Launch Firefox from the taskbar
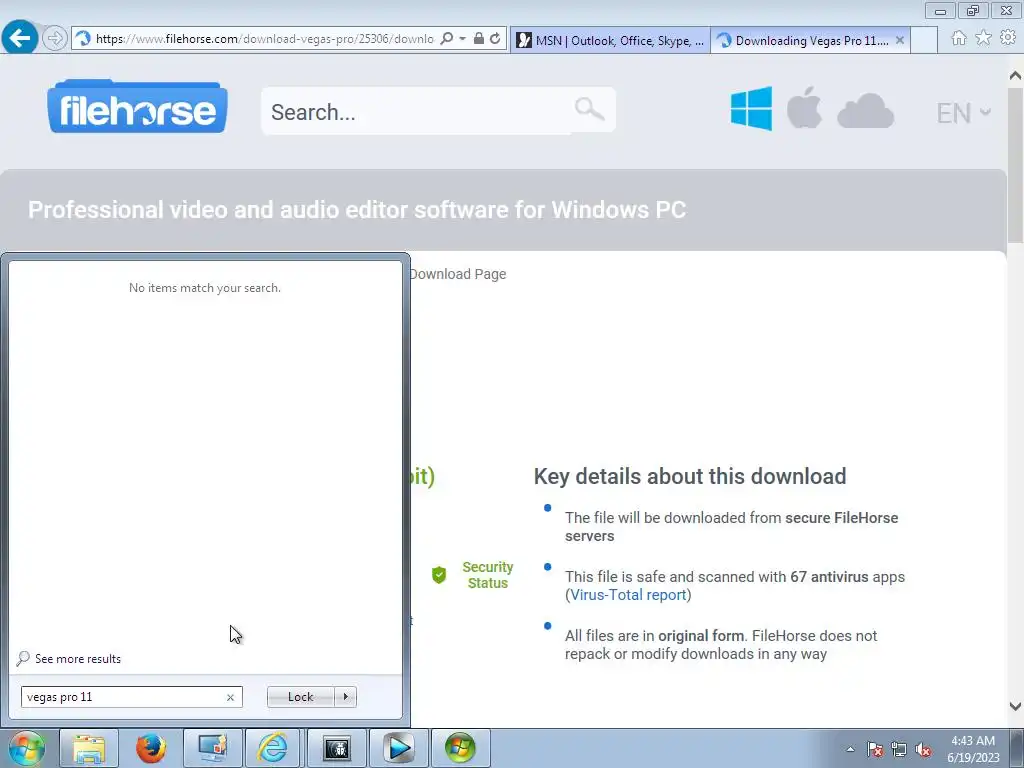Screen dimensions: 1024x768 click(151, 748)
